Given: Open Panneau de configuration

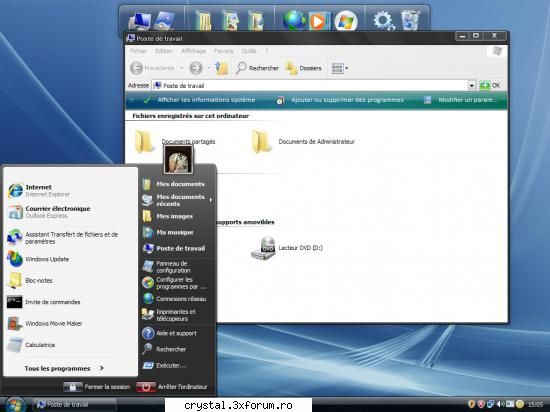Looking at the screenshot, I should (x=167, y=267).
